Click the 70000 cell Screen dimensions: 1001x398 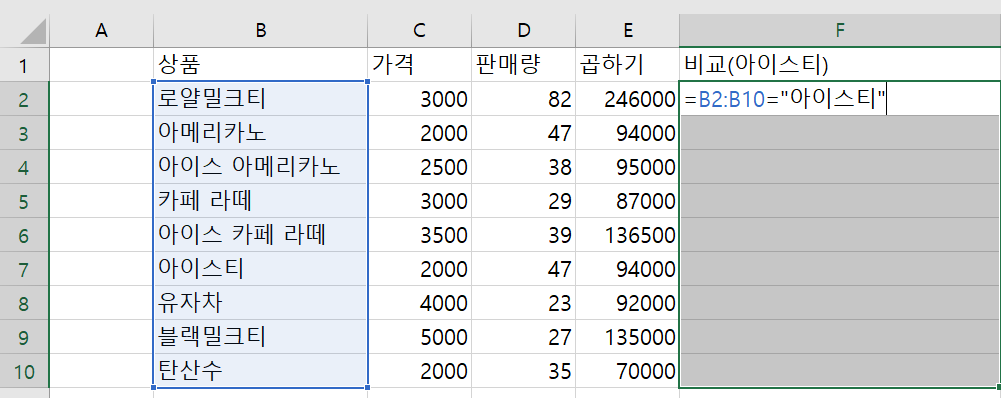click(x=628, y=371)
